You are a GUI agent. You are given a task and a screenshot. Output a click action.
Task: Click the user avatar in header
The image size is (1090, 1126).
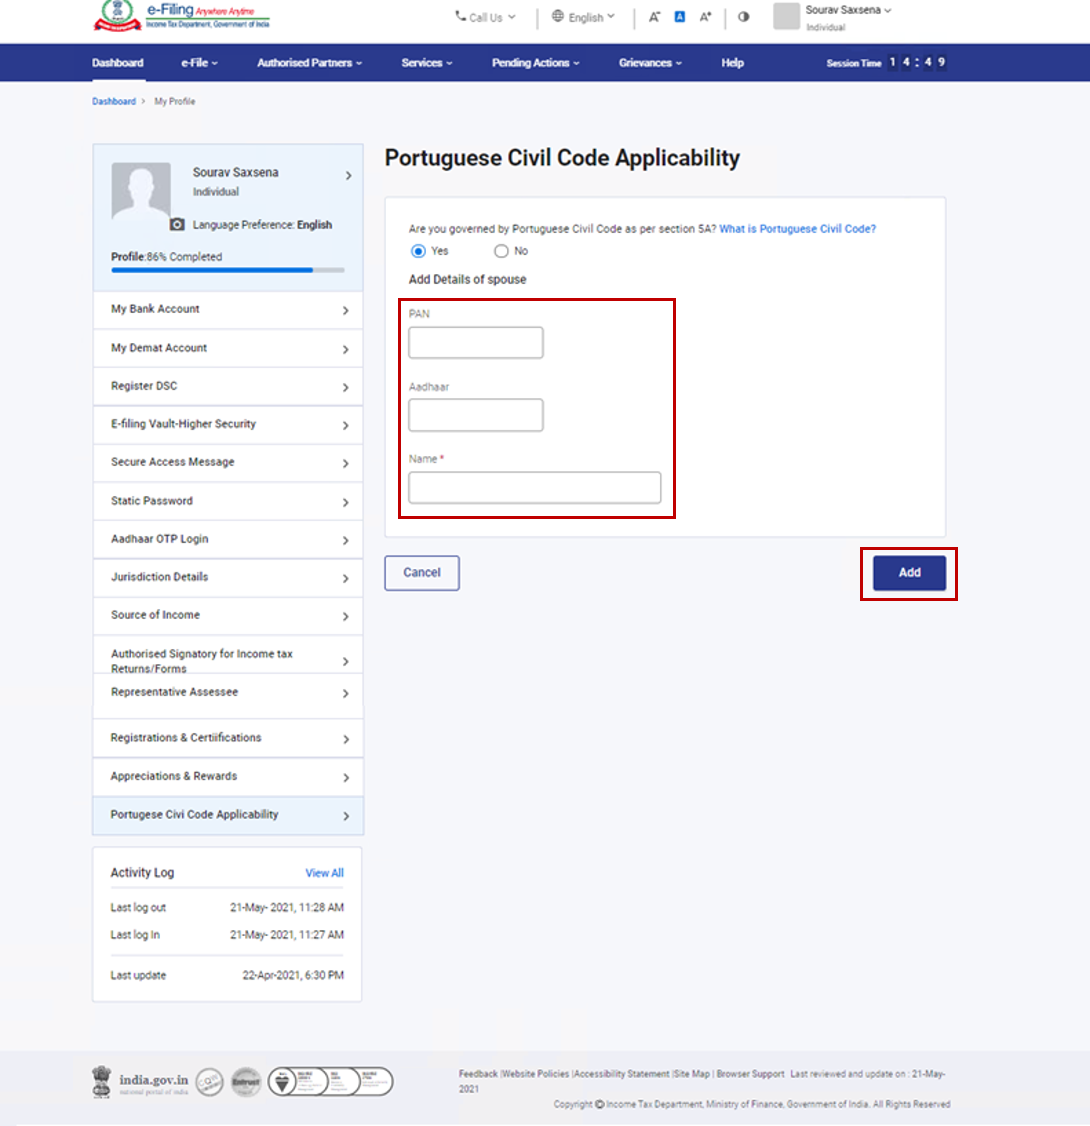pos(787,16)
